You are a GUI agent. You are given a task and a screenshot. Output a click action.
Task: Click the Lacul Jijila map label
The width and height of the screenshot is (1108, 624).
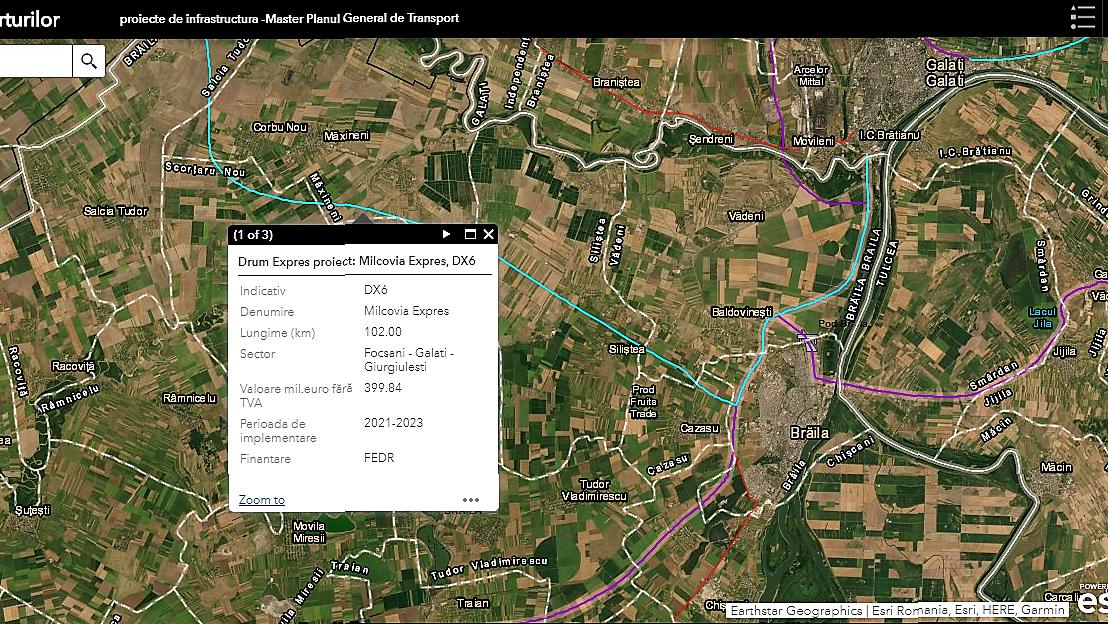(x=1042, y=318)
